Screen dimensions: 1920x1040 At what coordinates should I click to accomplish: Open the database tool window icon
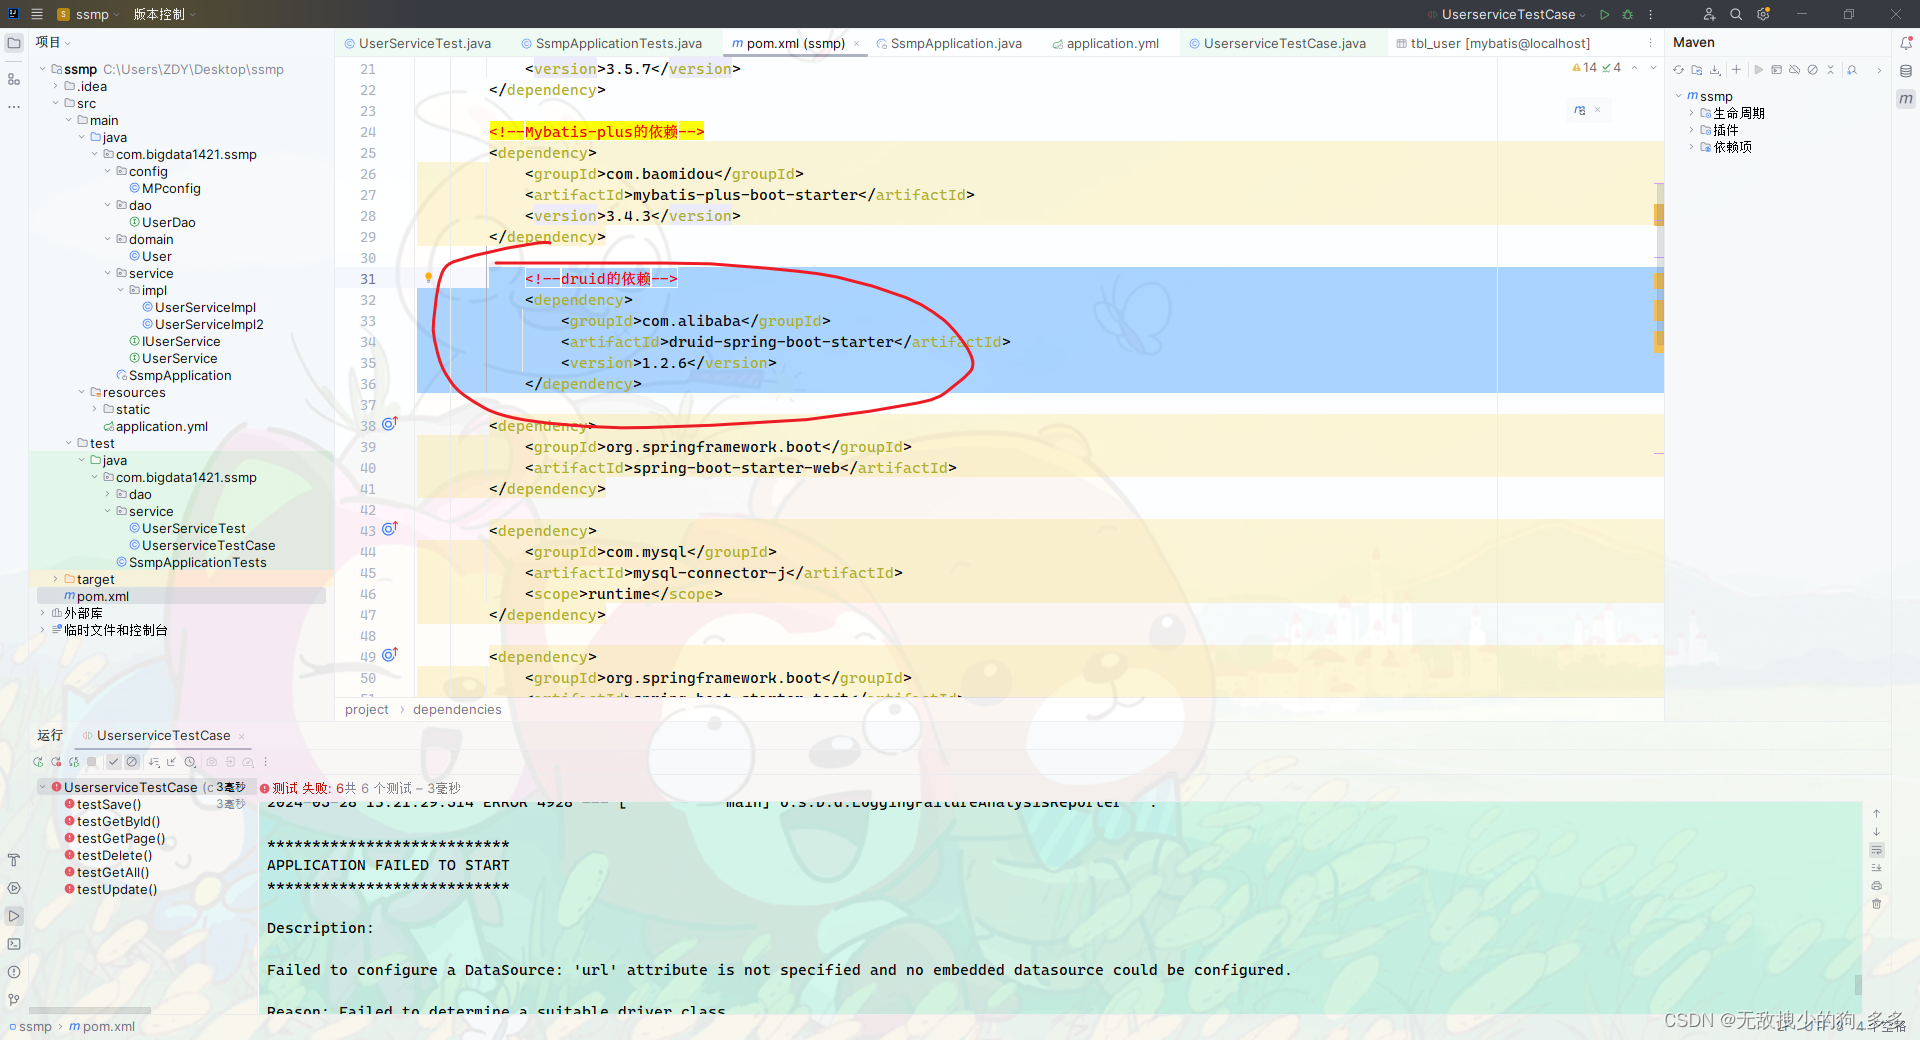click(1906, 70)
